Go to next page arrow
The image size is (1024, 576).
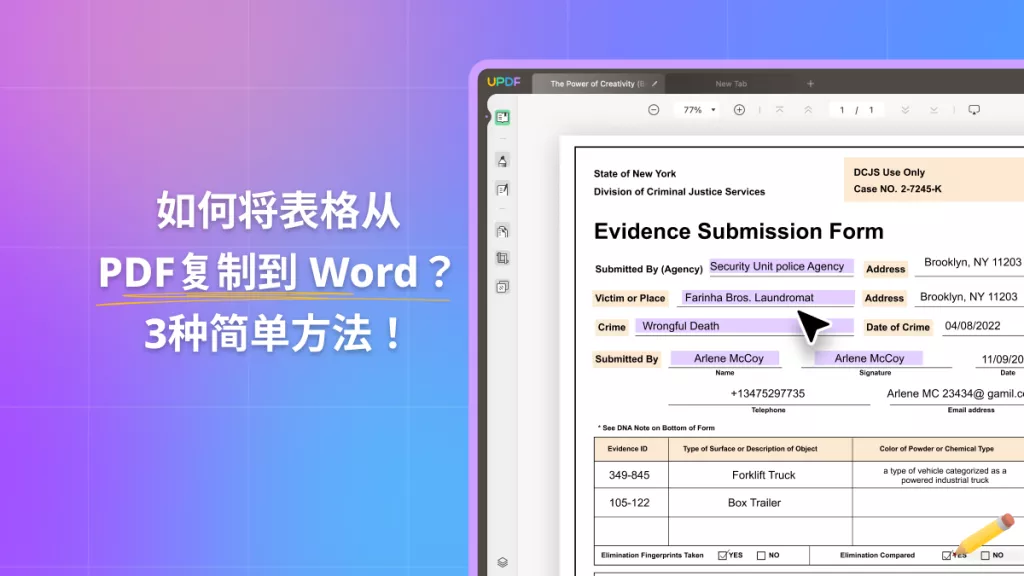point(905,110)
